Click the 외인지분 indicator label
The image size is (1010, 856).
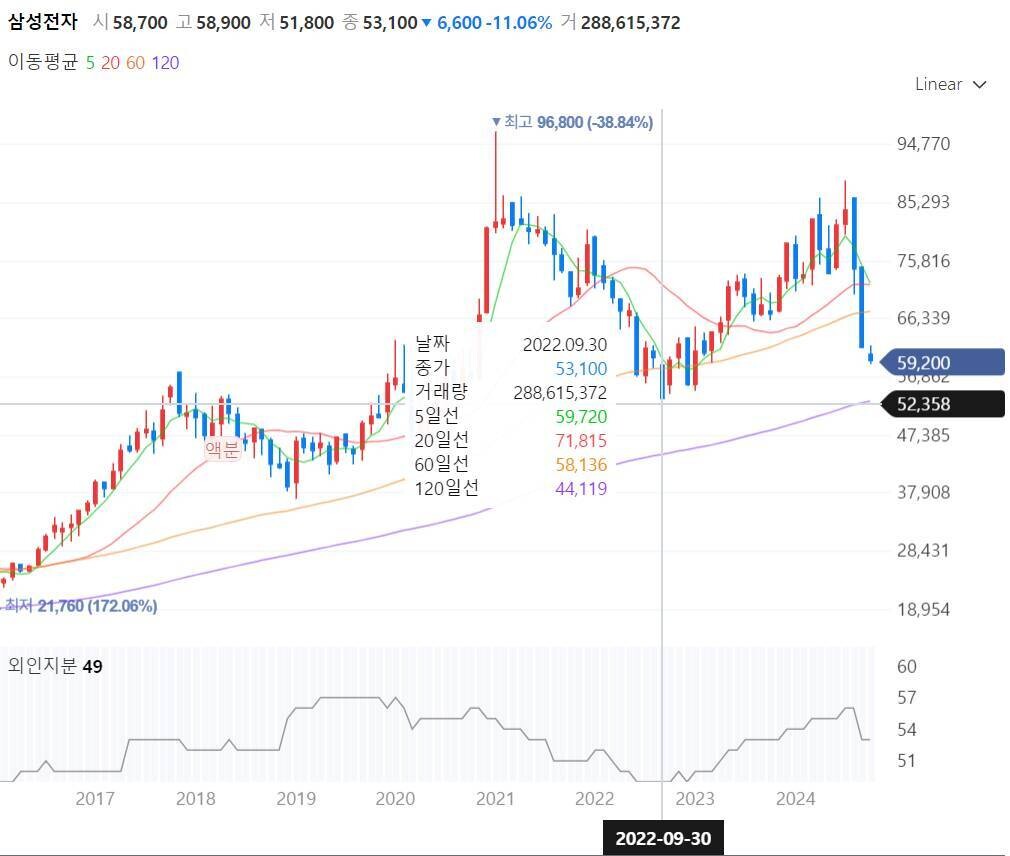point(42,666)
